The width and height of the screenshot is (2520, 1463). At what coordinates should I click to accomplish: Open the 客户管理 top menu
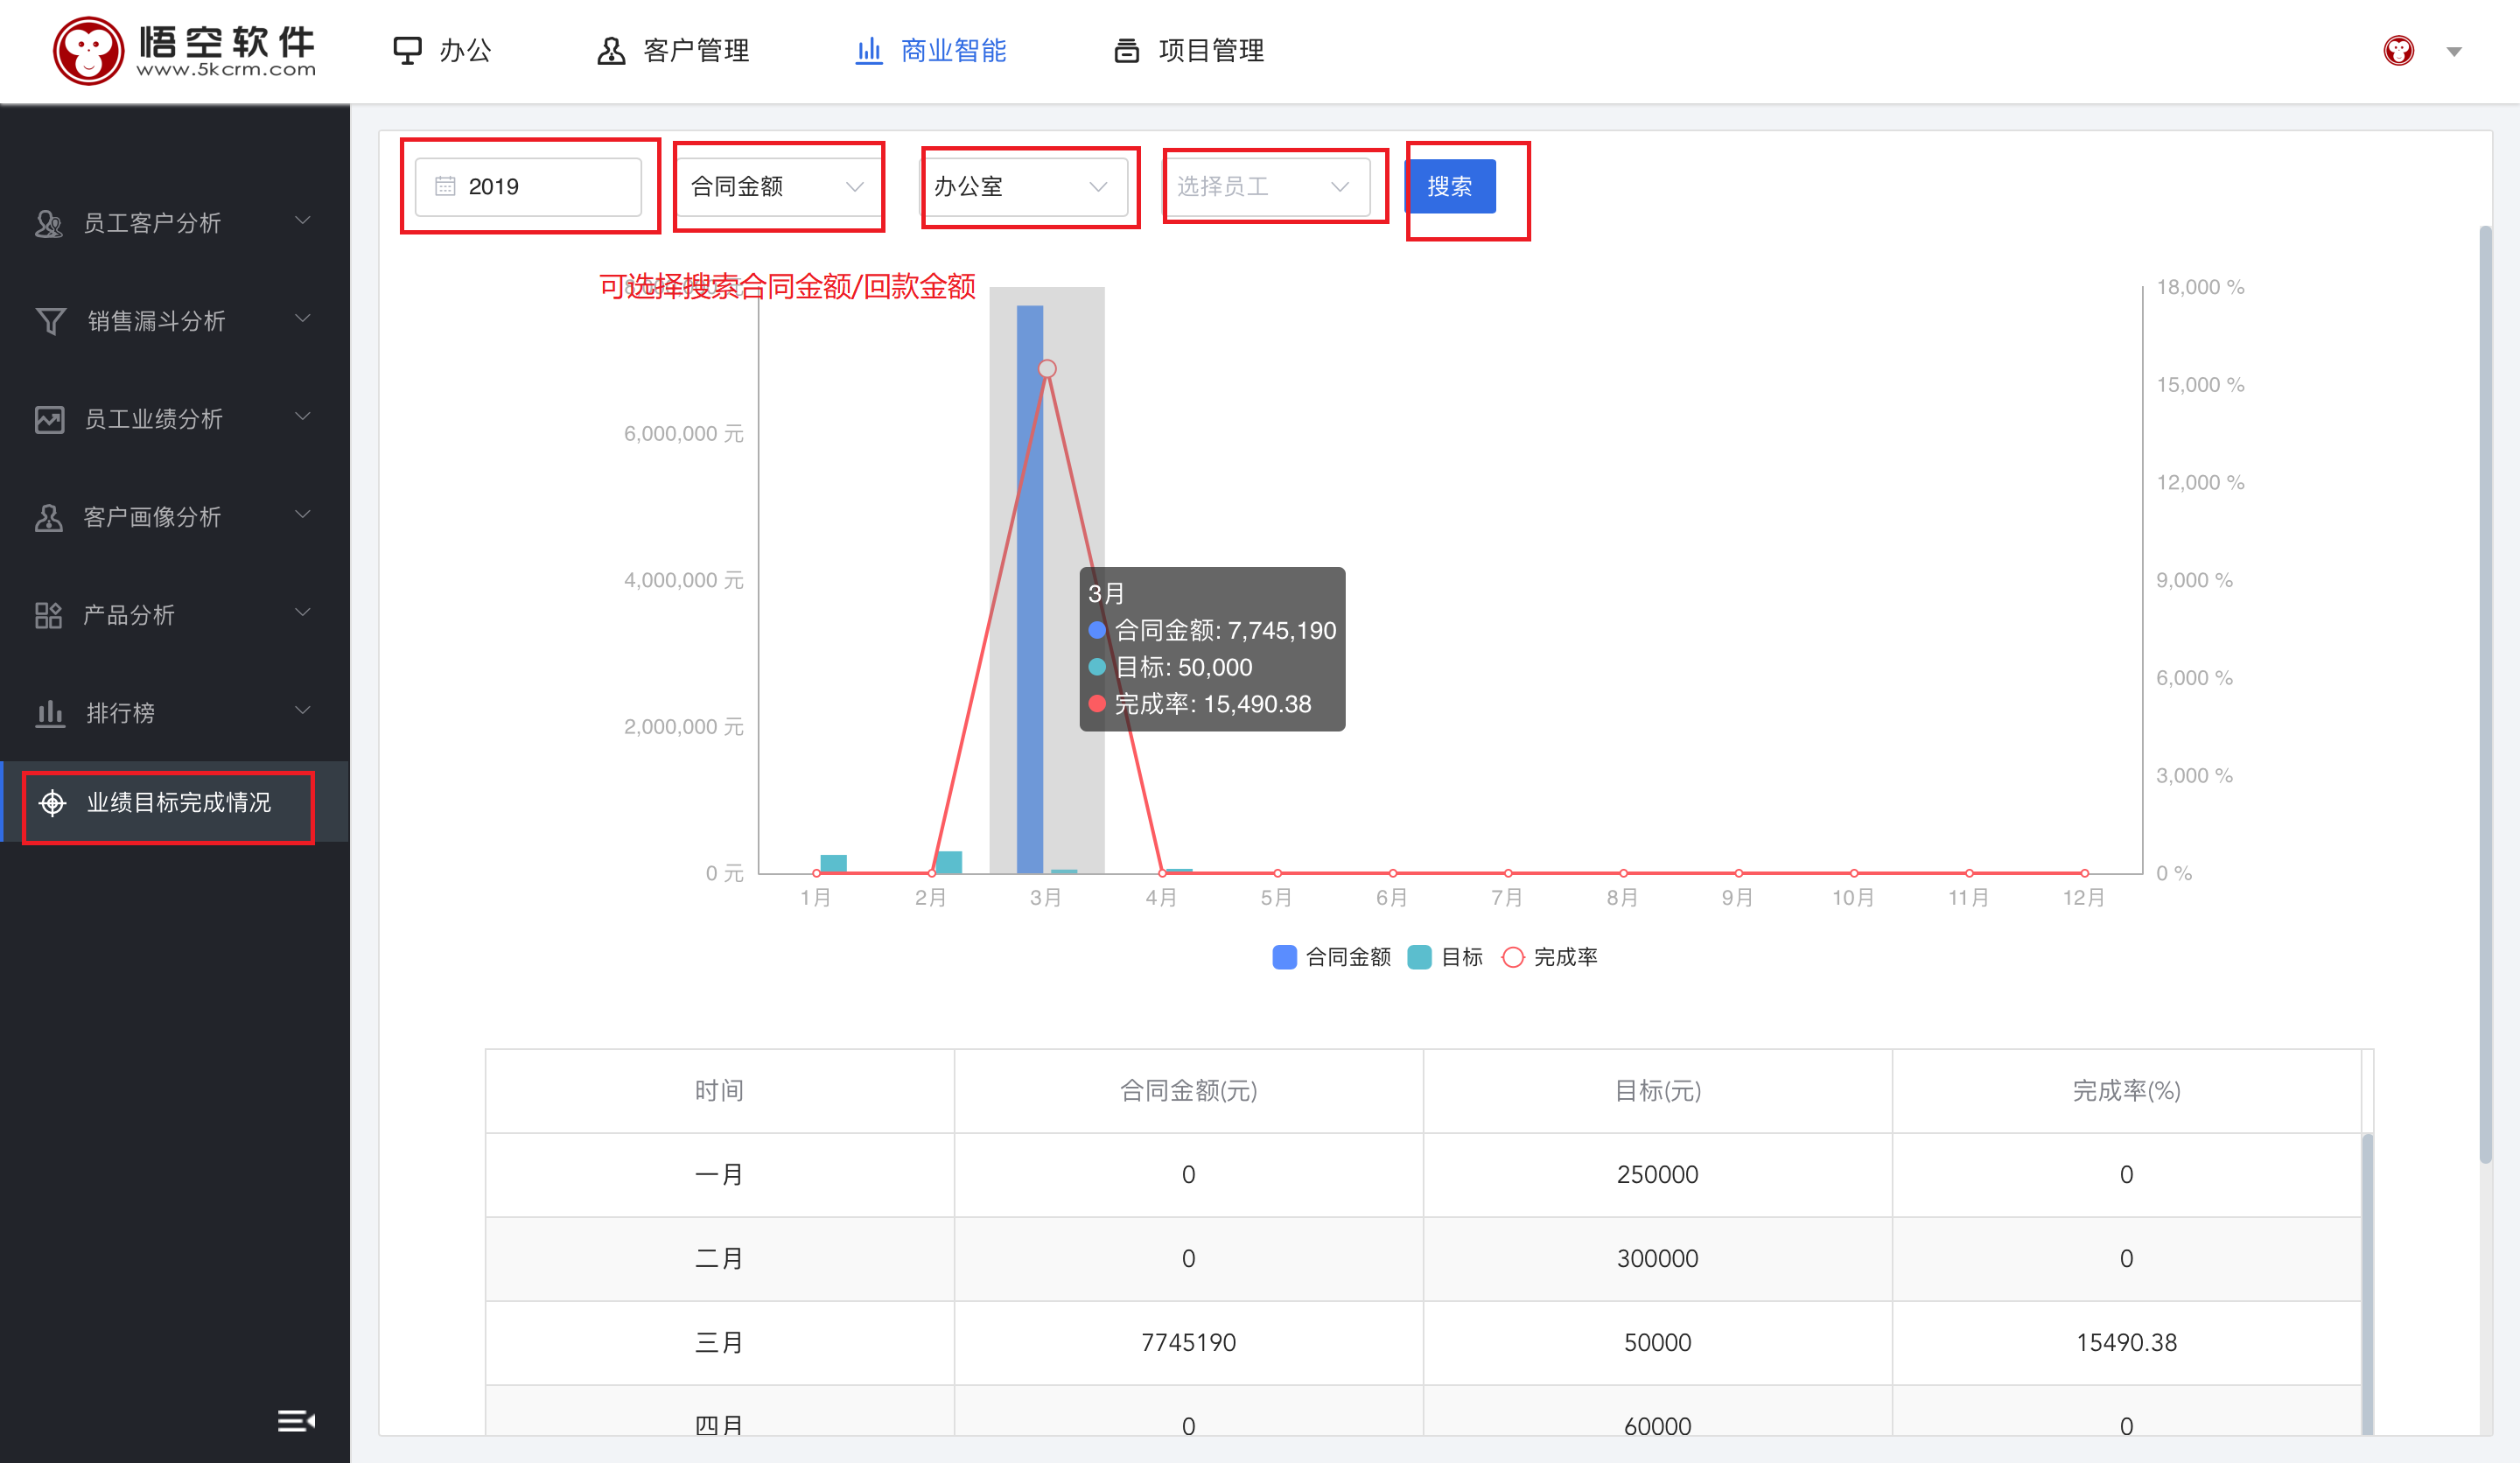click(x=673, y=50)
